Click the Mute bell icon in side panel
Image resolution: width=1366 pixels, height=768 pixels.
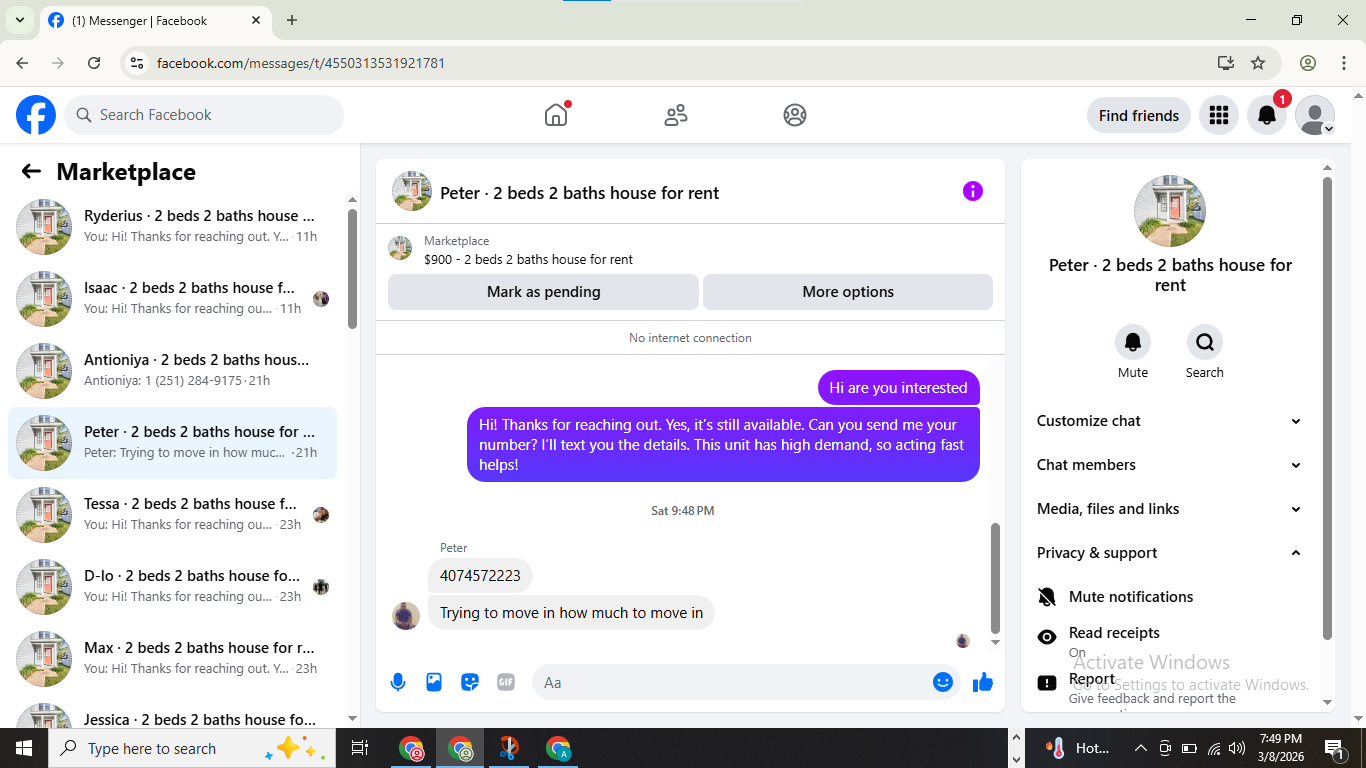(1133, 342)
